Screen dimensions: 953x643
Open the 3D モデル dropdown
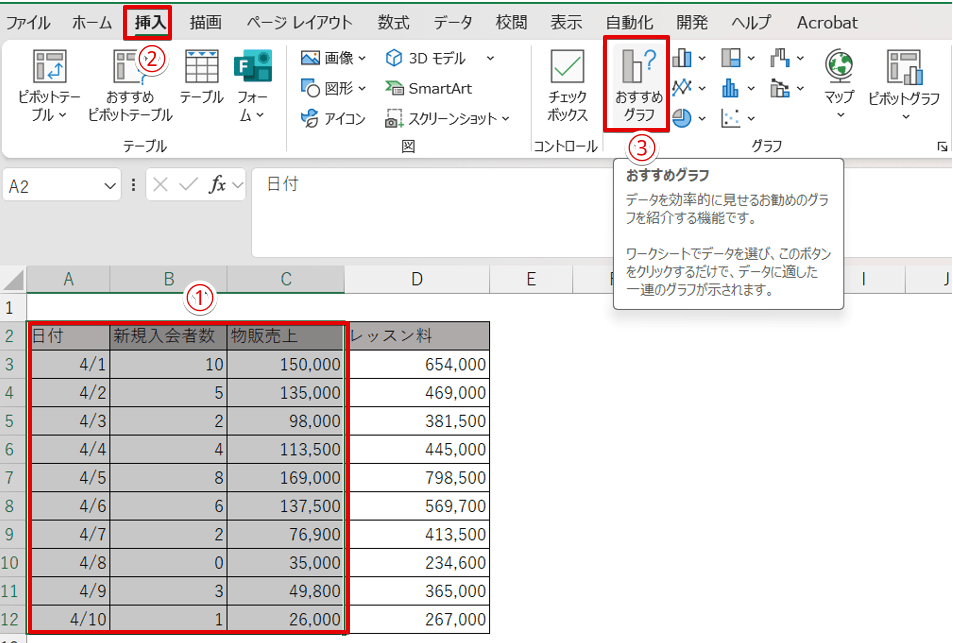coord(440,58)
